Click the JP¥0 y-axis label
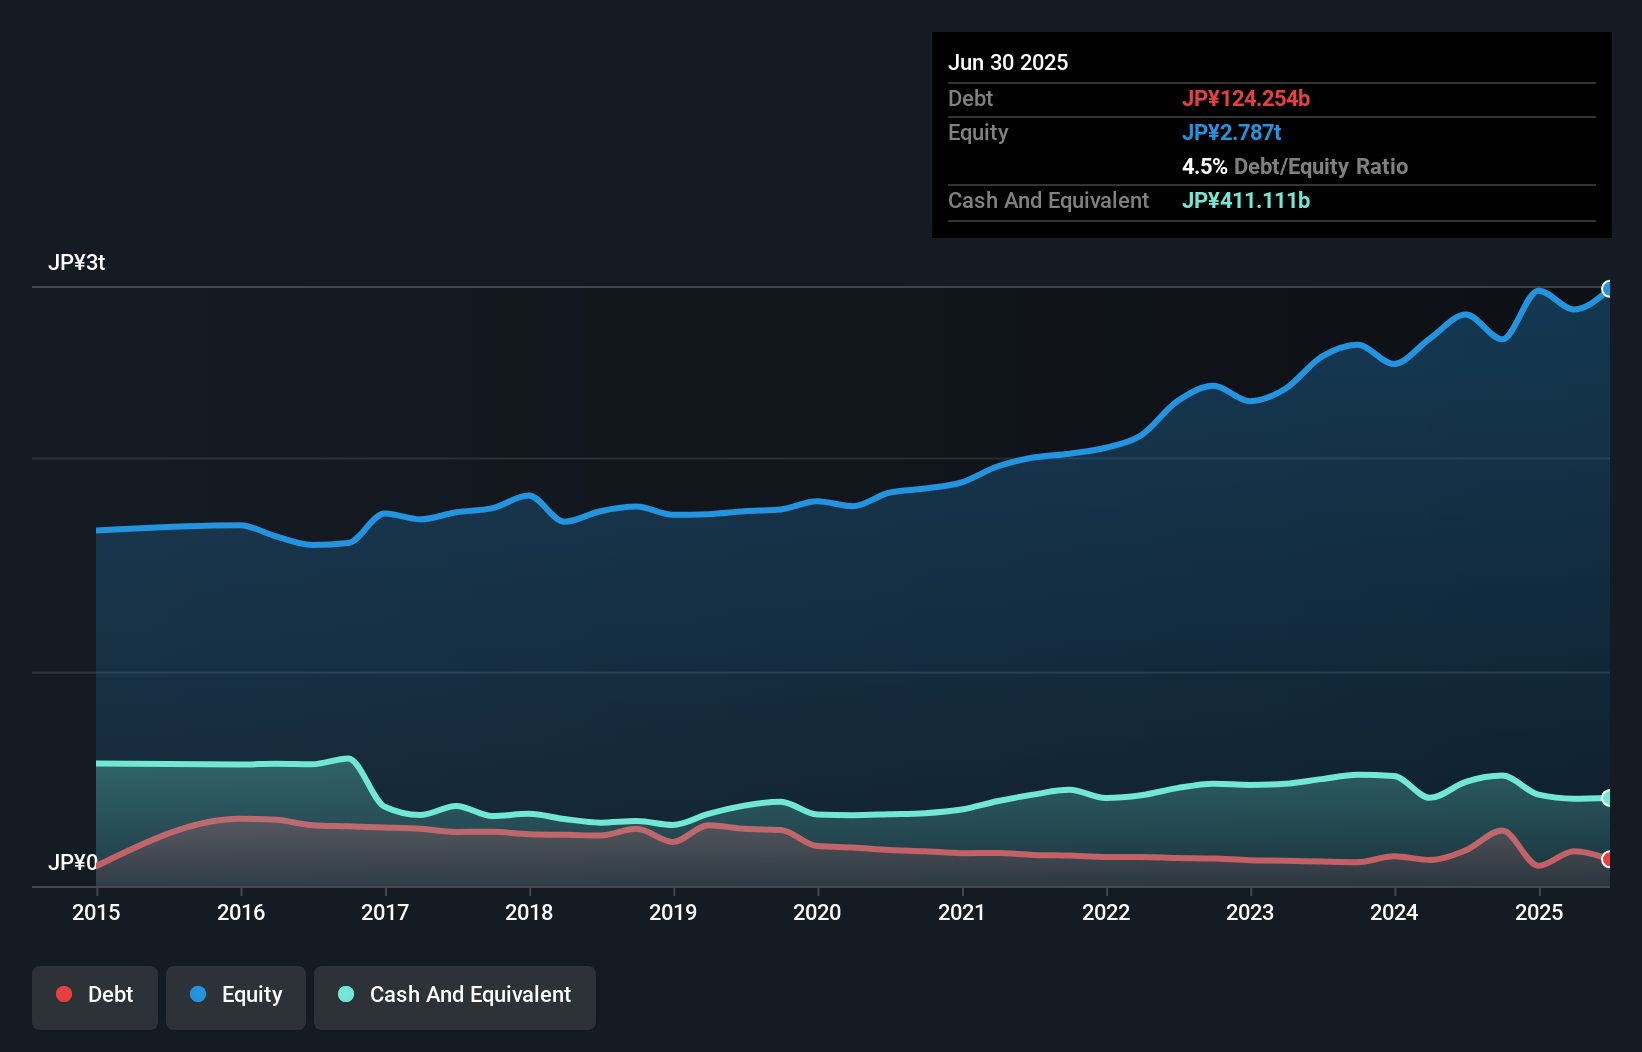The height and width of the screenshot is (1052, 1642). (73, 862)
